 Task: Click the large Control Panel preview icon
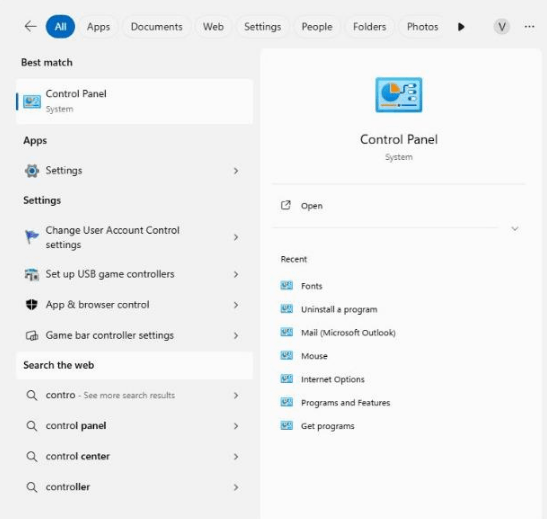(399, 95)
